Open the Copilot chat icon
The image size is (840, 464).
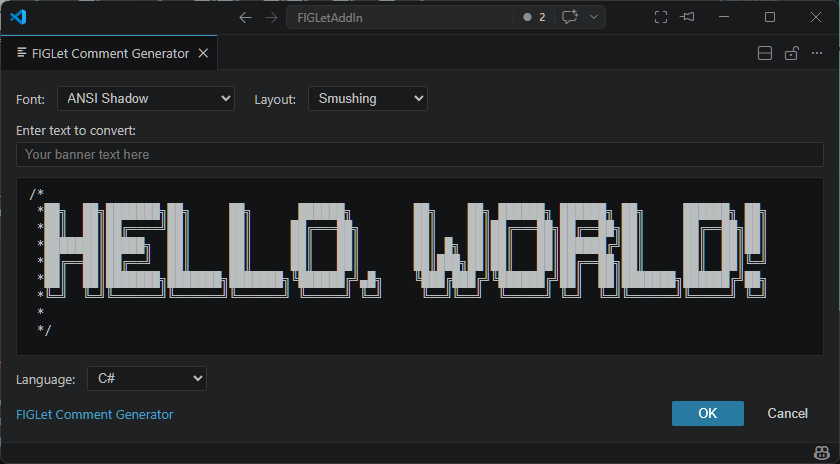click(569, 17)
